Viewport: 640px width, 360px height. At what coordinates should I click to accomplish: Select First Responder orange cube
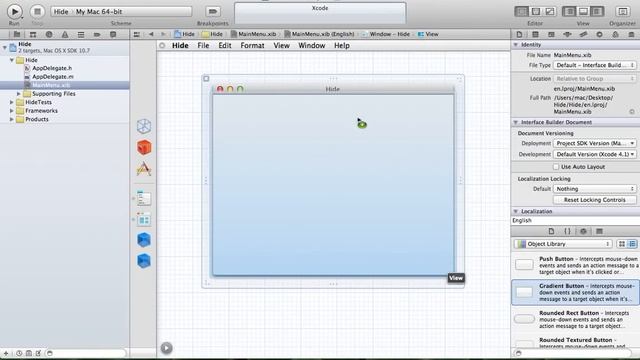click(144, 147)
